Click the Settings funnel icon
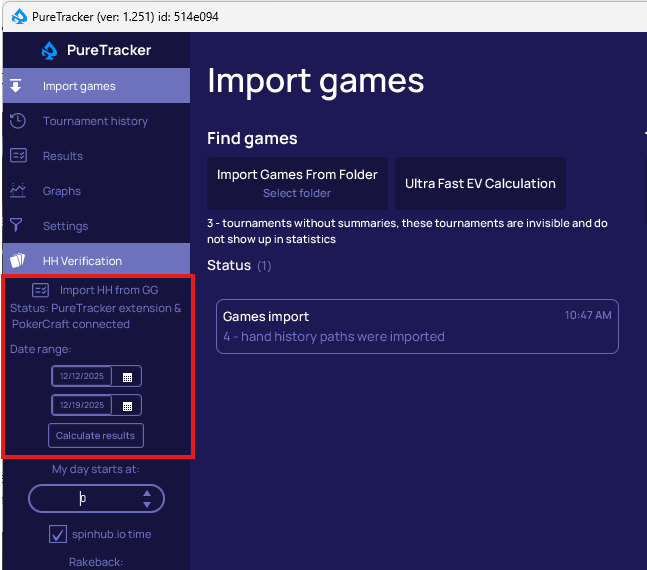This screenshot has height=570, width=647. (17, 226)
